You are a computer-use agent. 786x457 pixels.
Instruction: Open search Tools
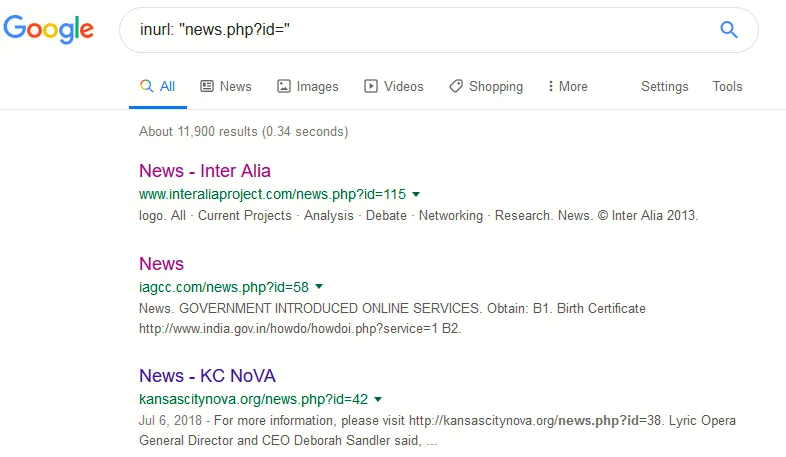(x=727, y=86)
